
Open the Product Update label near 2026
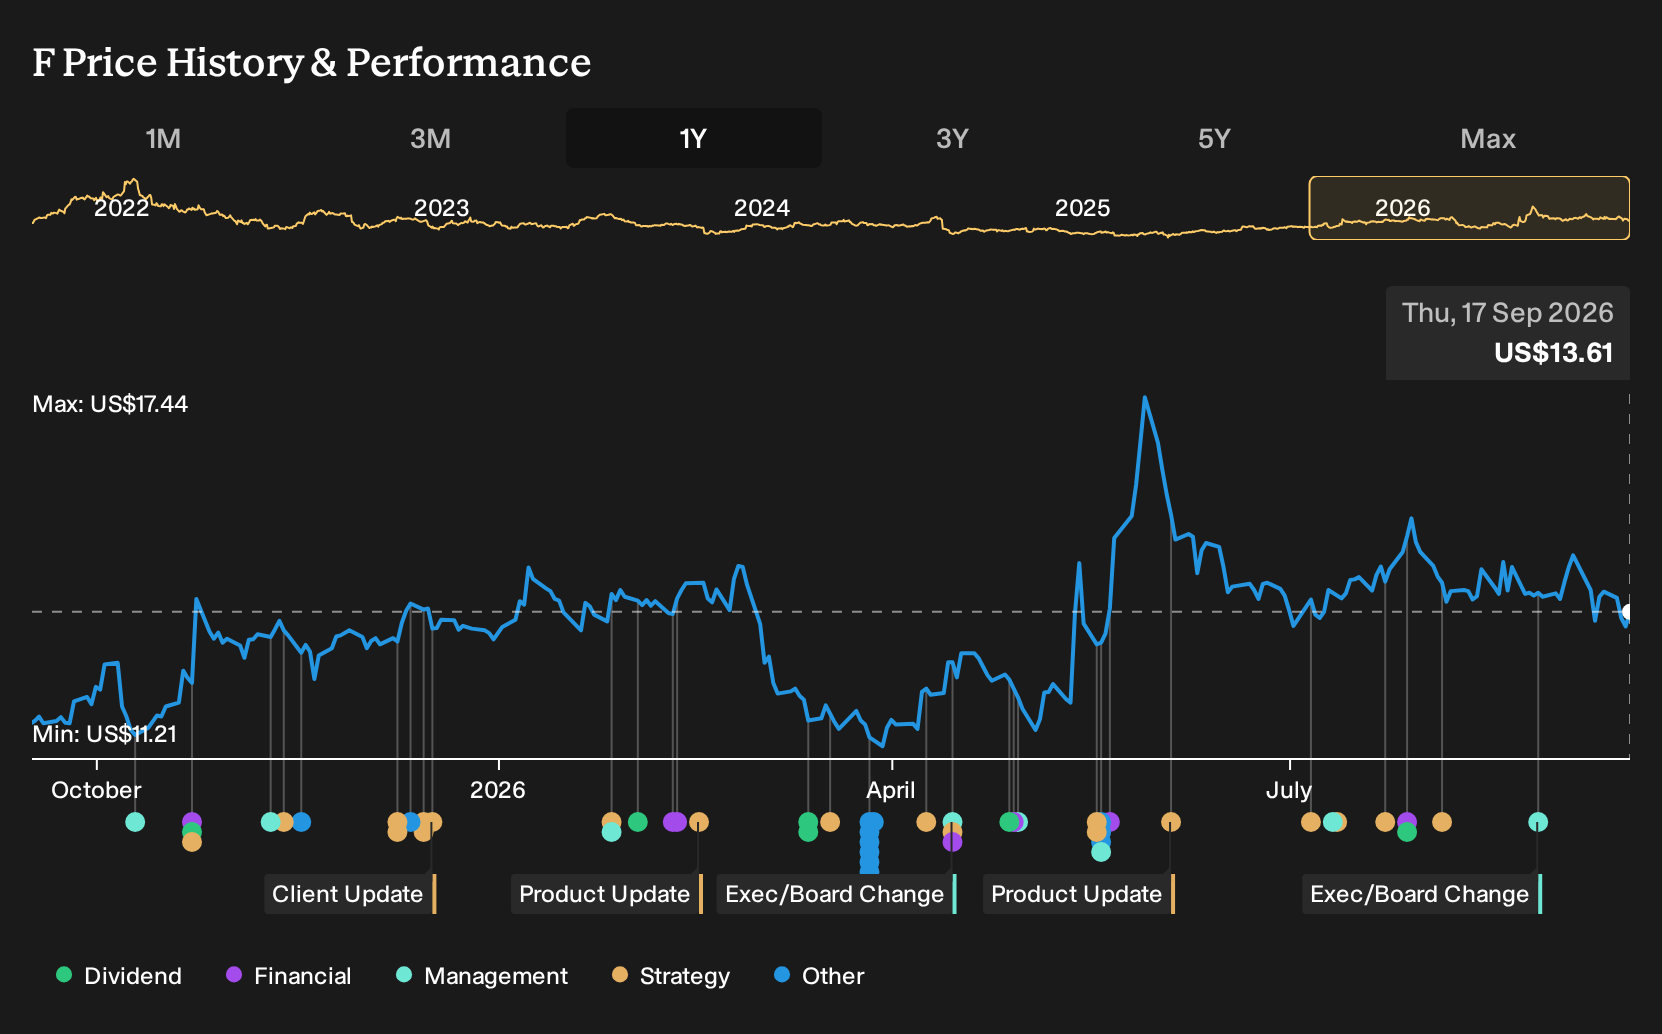pyautogui.click(x=607, y=894)
